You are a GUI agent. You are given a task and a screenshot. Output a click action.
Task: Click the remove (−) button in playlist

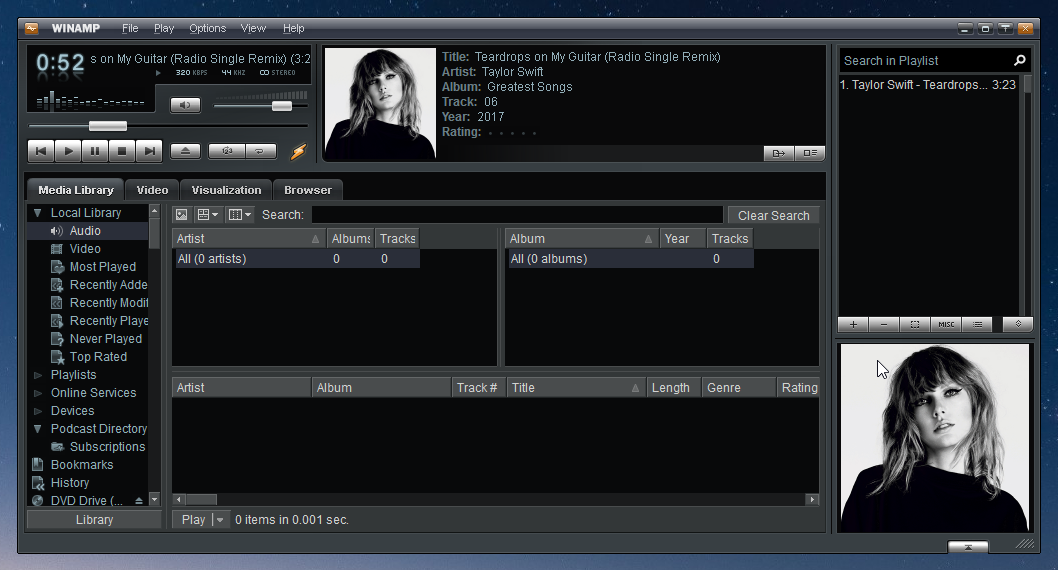[x=884, y=324]
